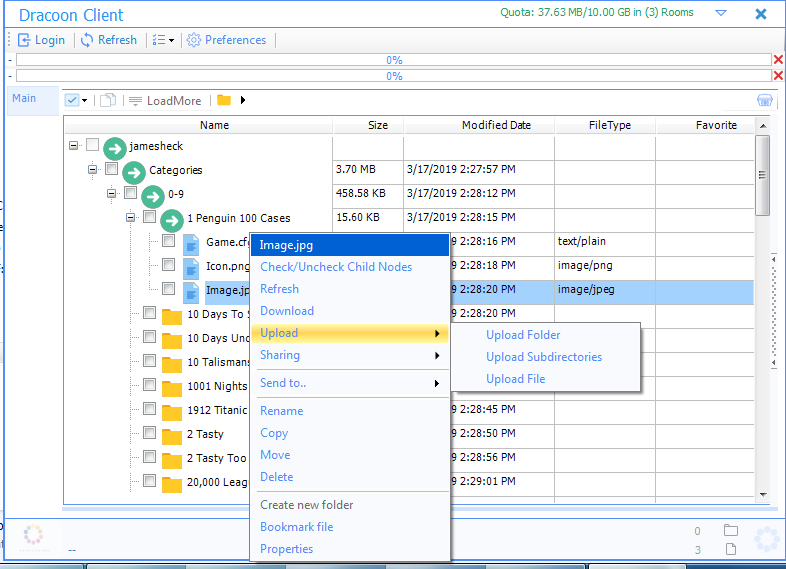The image size is (786, 569).
Task: Click folder icon of 10 Days To
Action: [x=172, y=316]
